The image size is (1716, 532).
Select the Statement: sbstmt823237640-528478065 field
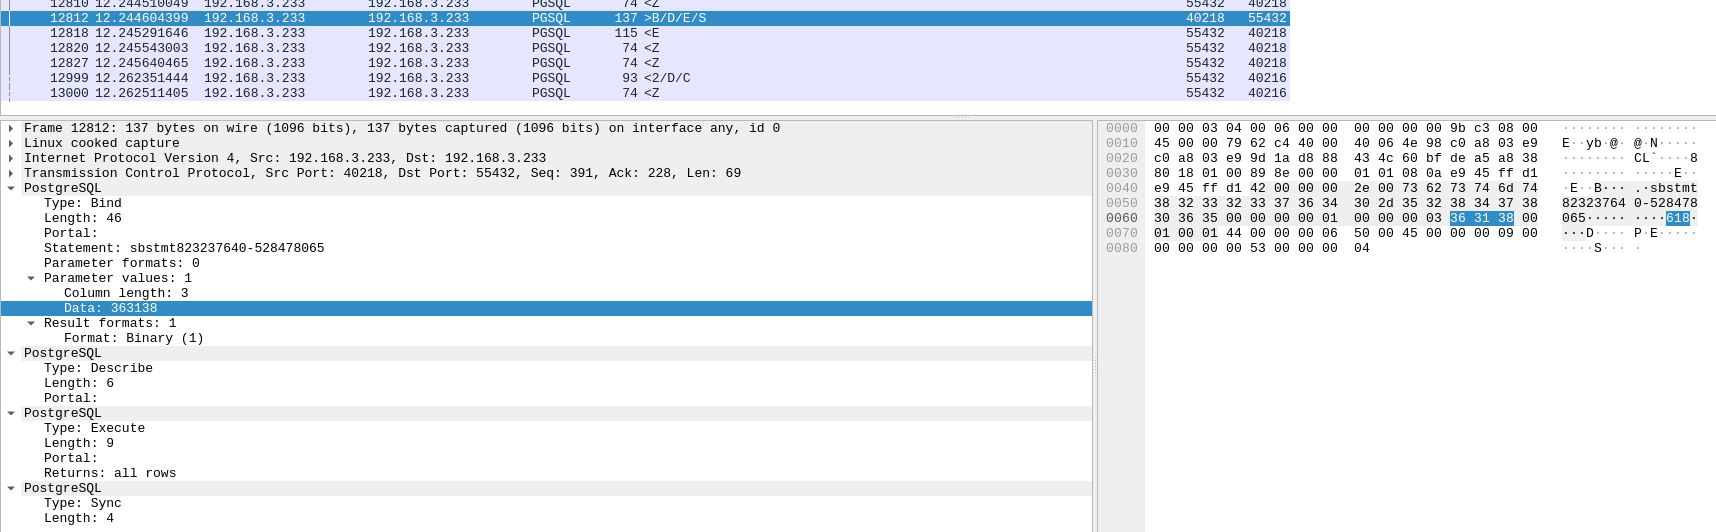tap(184, 248)
